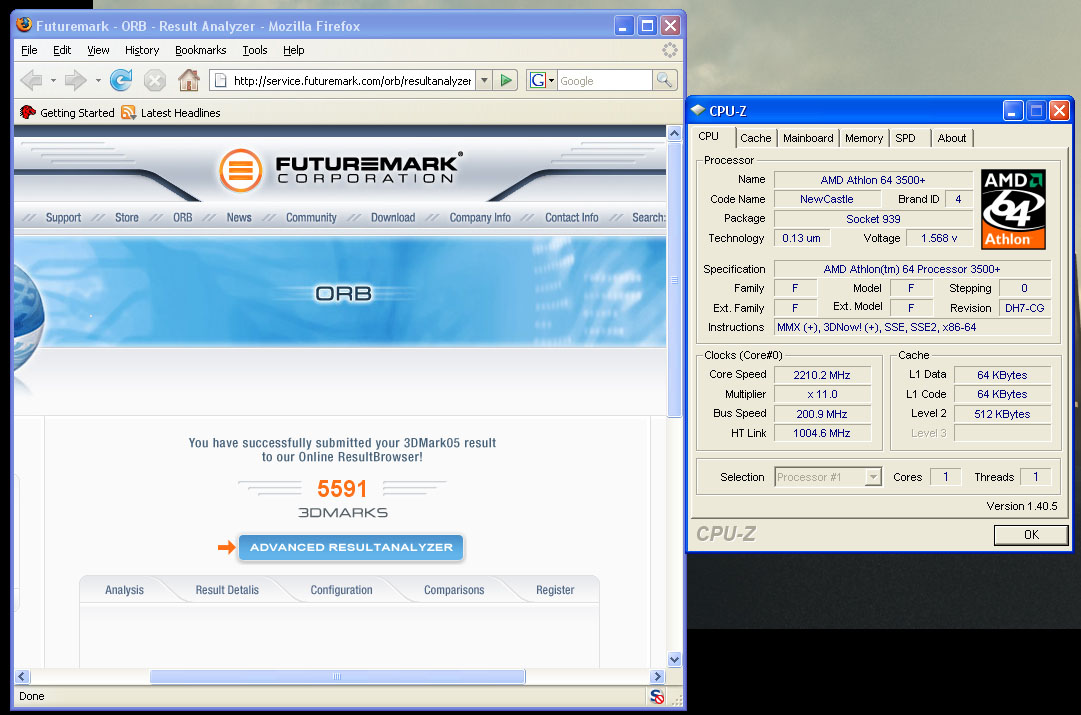Viewport: 1081px width, 715px height.
Task: Open the Company Info link
Action: pyautogui.click(x=481, y=218)
